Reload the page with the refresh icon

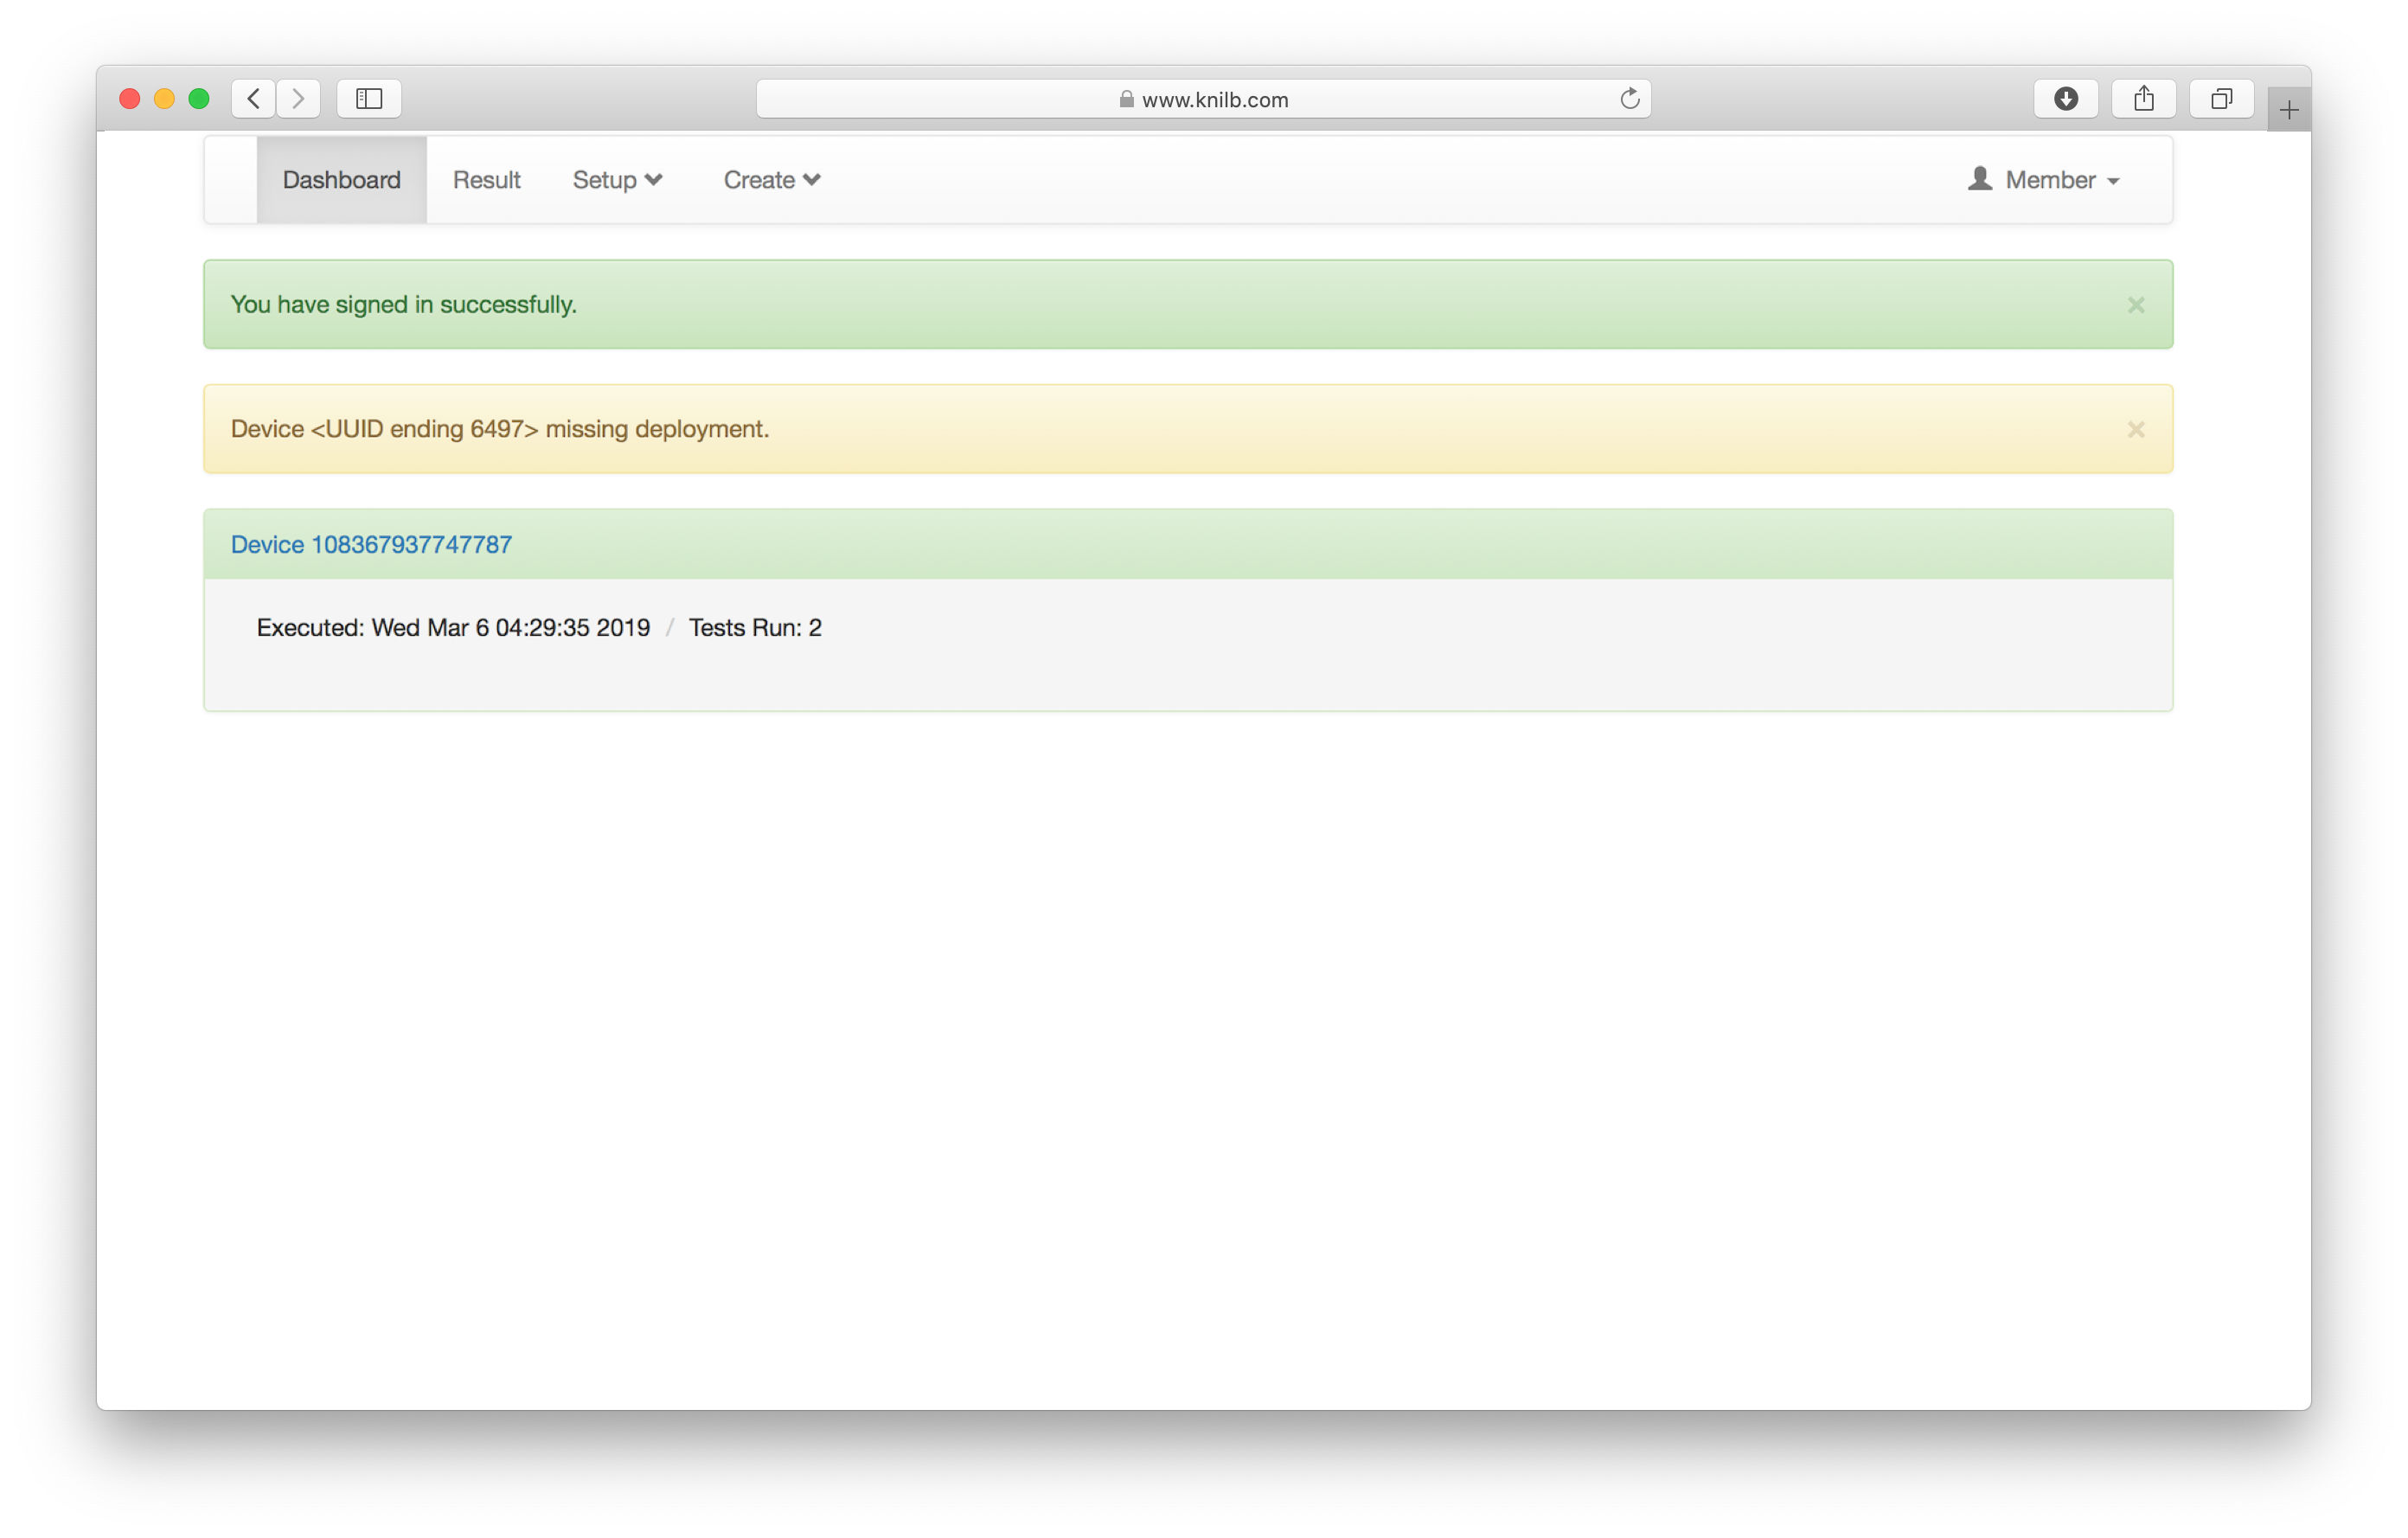click(1629, 98)
